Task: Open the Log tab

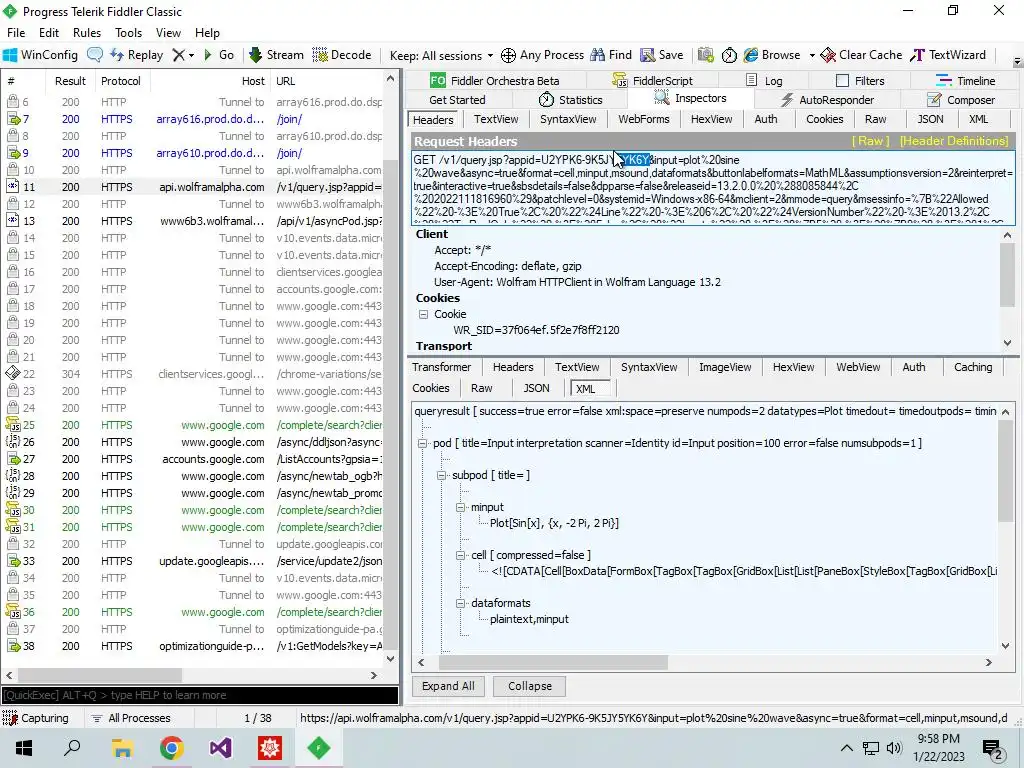Action: coord(764,81)
